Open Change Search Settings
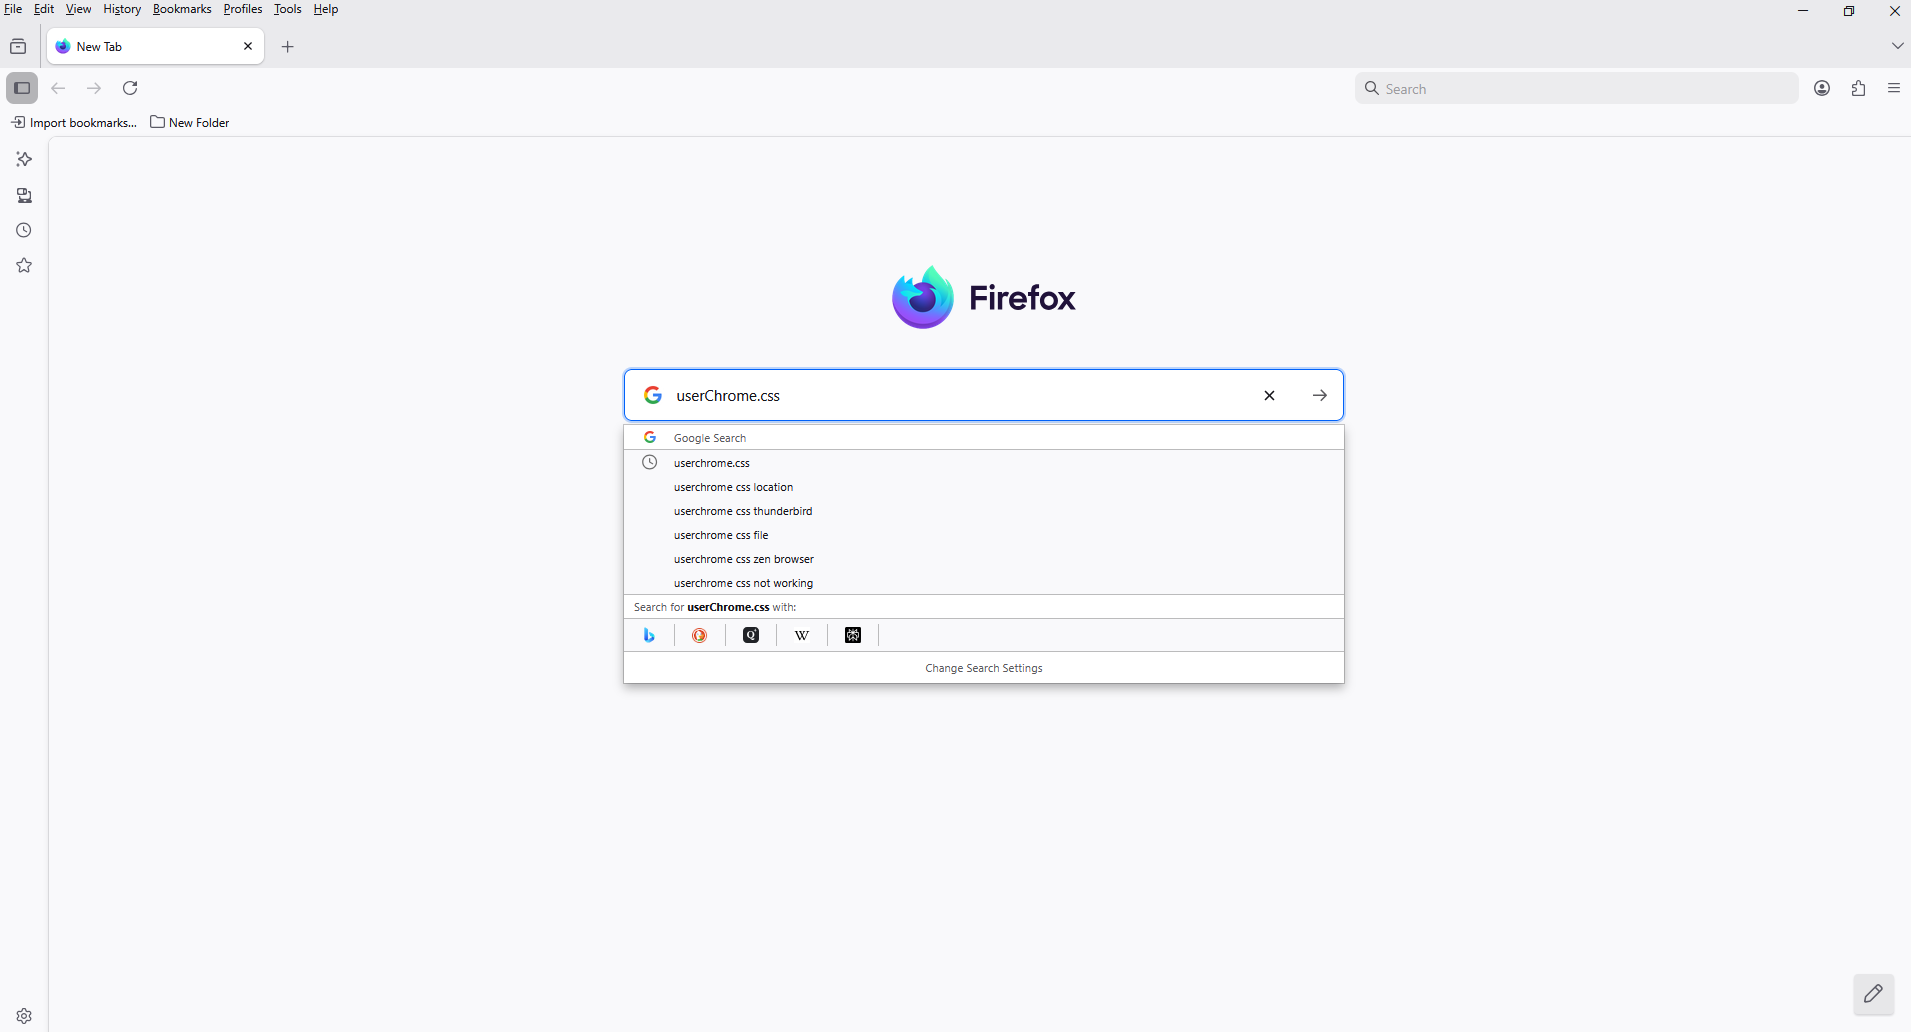The image size is (1911, 1032). 984,668
